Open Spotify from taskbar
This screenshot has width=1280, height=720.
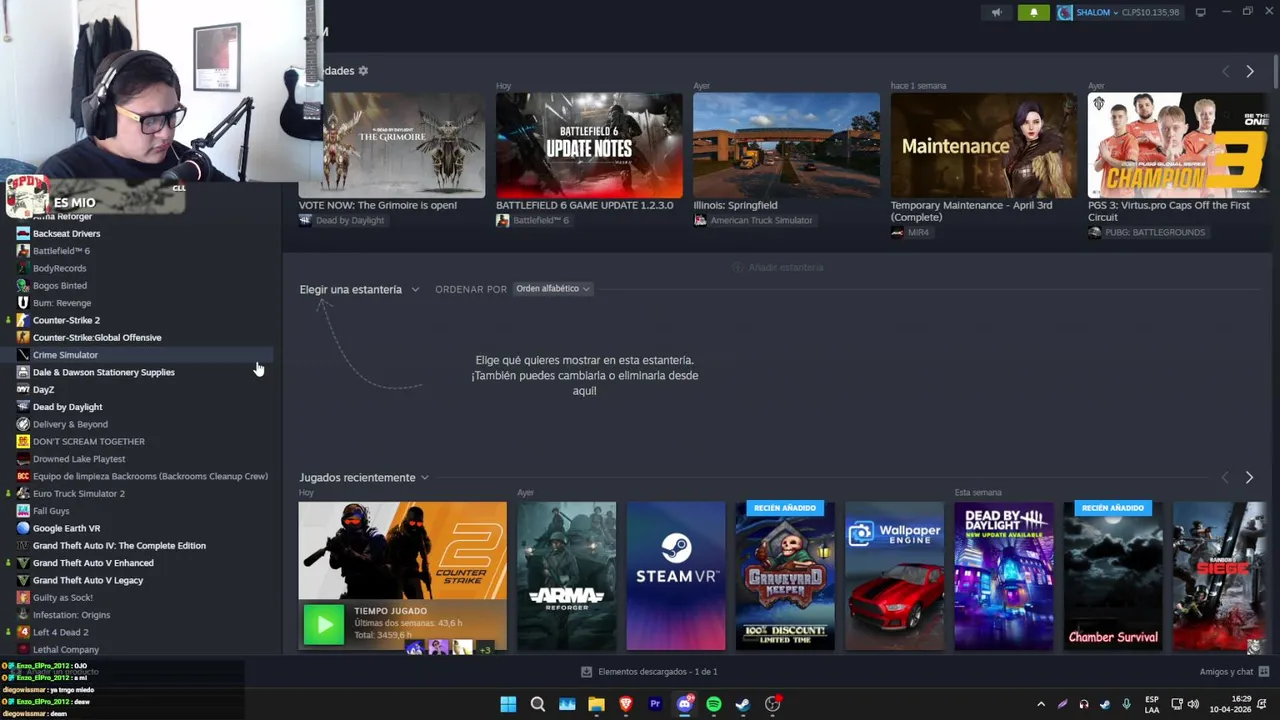click(714, 704)
